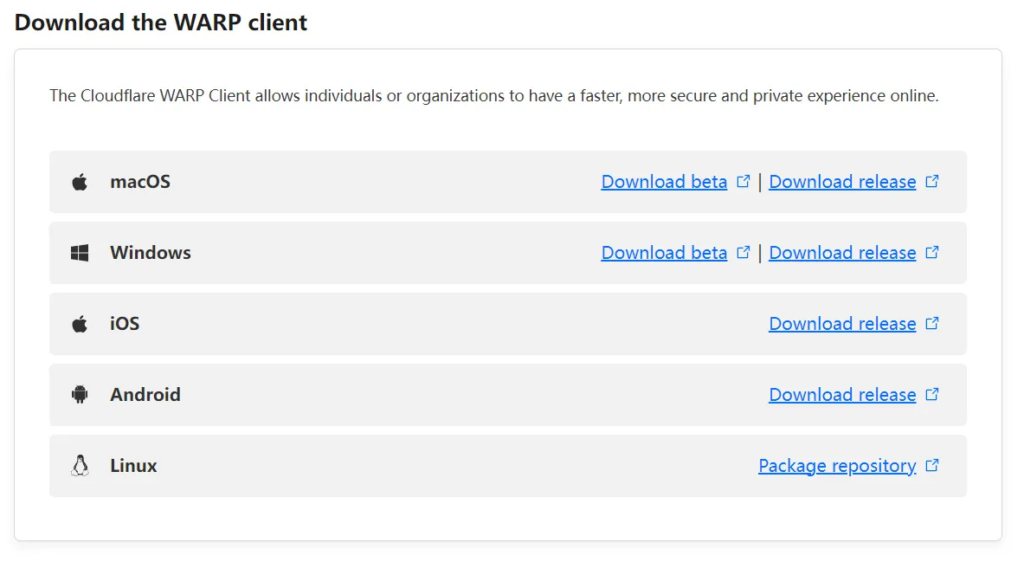
Task: Click external-link icon beside Package repository
Action: (932, 466)
